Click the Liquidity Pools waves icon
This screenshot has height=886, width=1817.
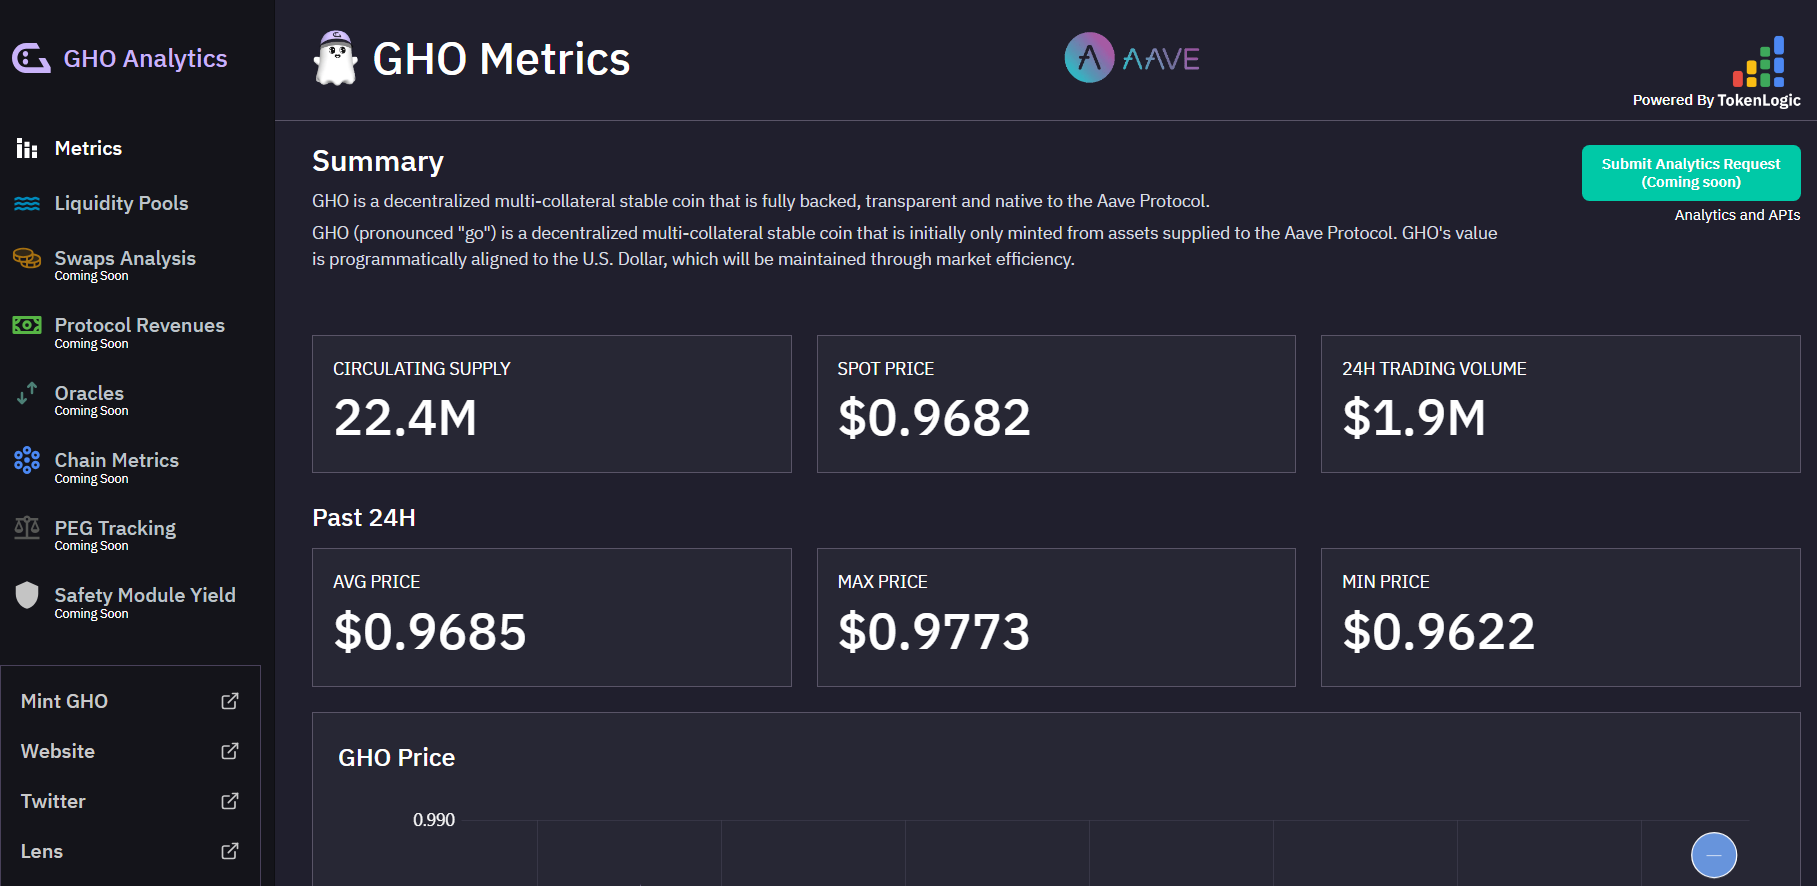coord(27,204)
